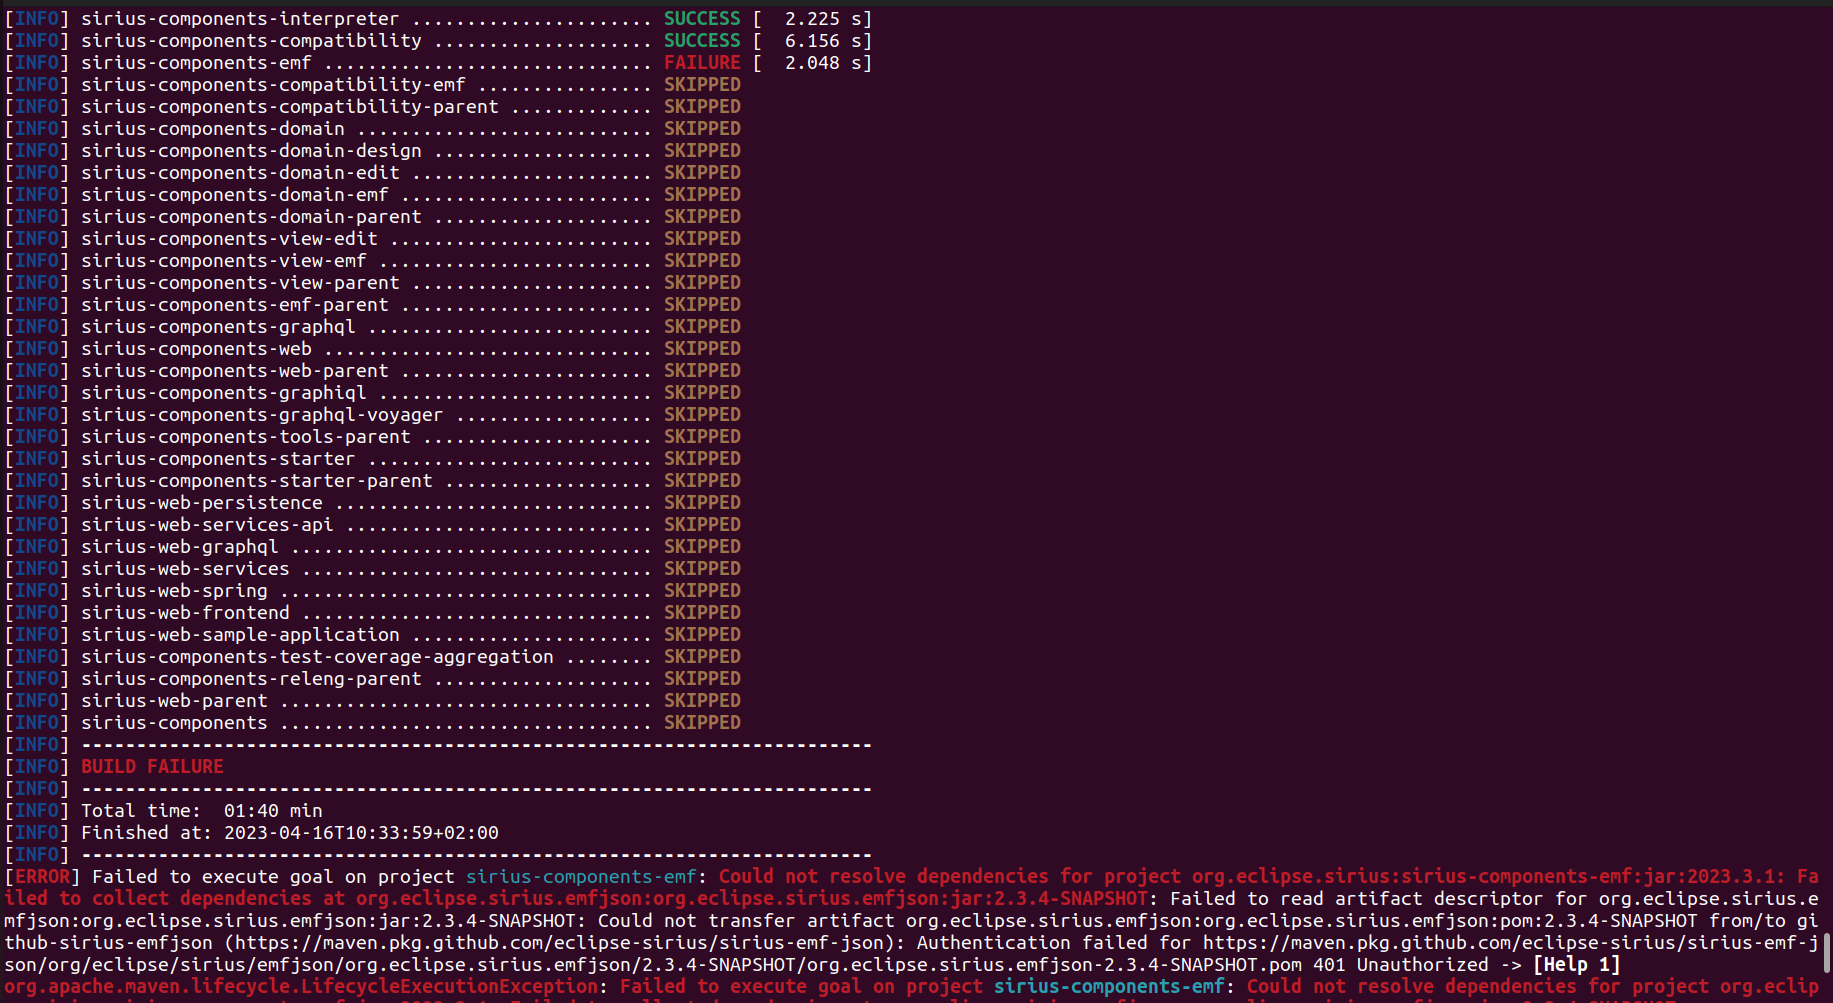Click 'sirius-web-parent' row
The width and height of the screenshot is (1833, 1003).
click(x=372, y=701)
